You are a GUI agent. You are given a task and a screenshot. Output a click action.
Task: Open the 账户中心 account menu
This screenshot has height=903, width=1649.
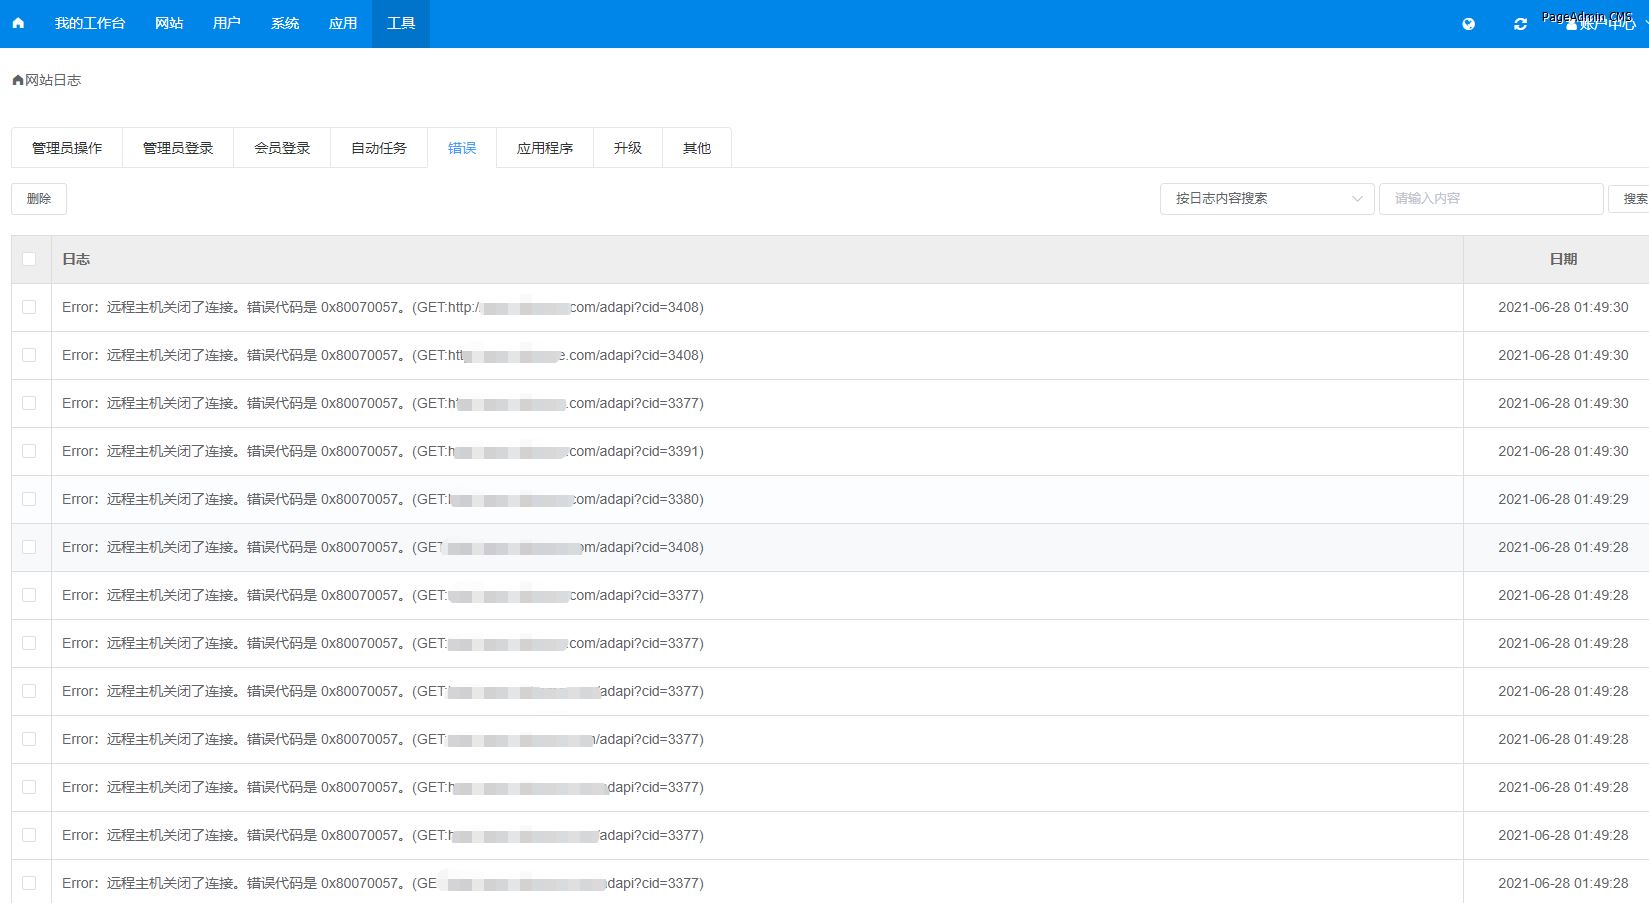[x=1607, y=24]
